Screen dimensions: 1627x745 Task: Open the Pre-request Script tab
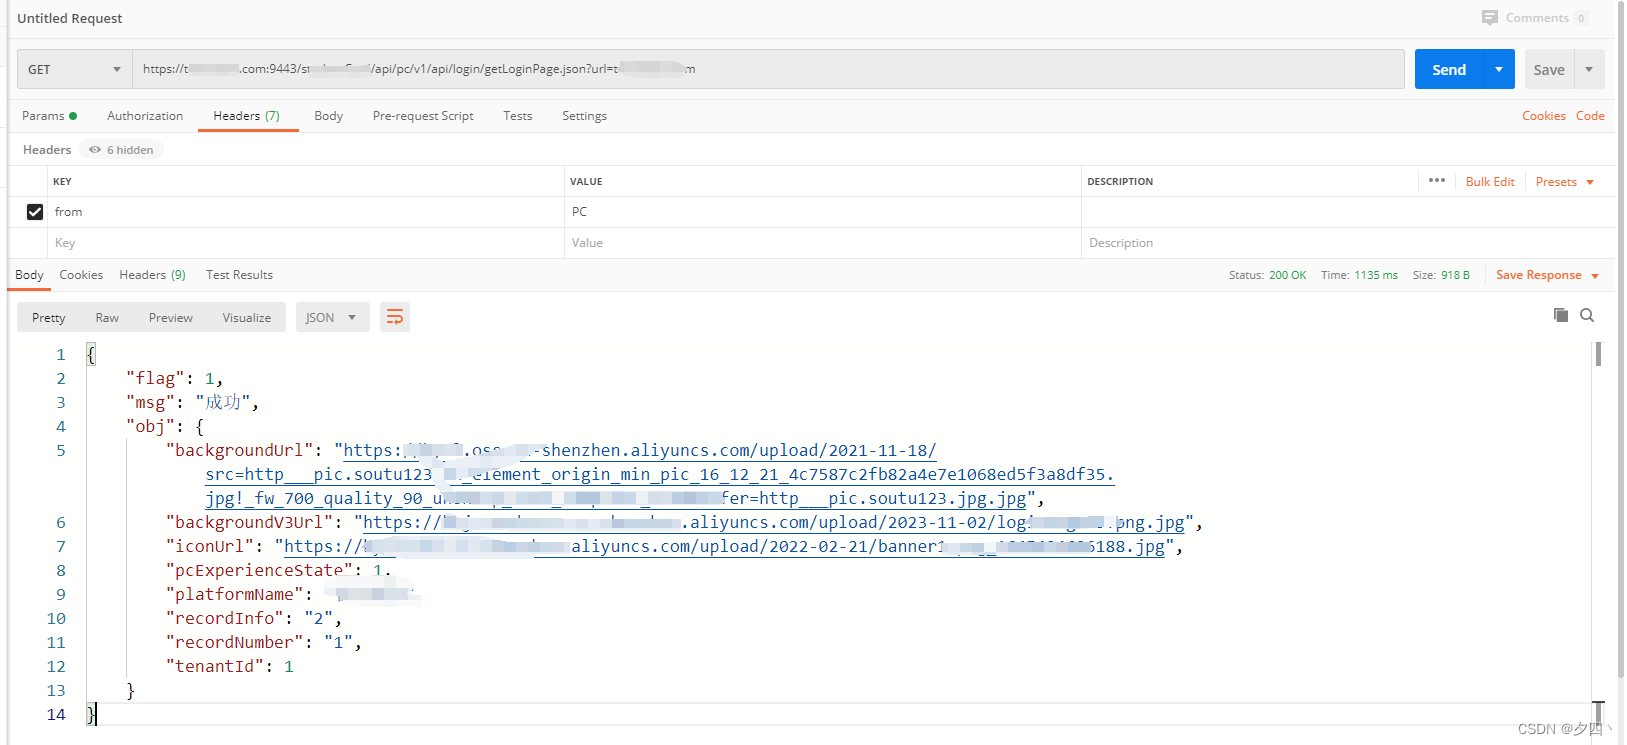(x=423, y=116)
